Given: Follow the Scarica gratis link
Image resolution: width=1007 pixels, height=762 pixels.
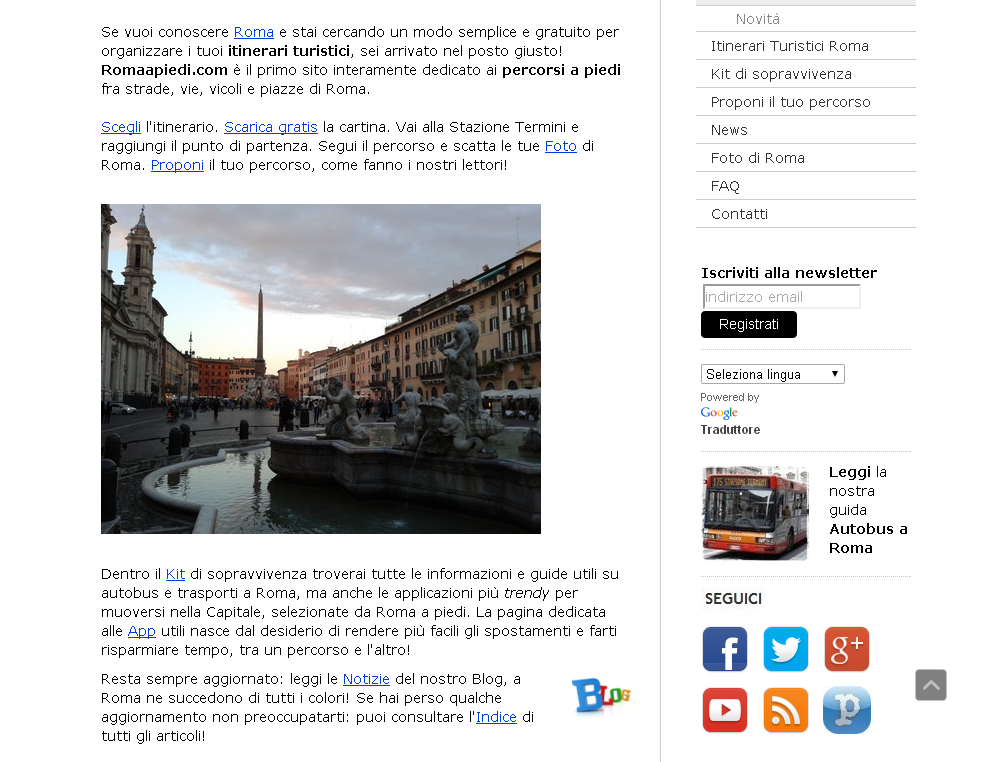Looking at the screenshot, I should 270,127.
